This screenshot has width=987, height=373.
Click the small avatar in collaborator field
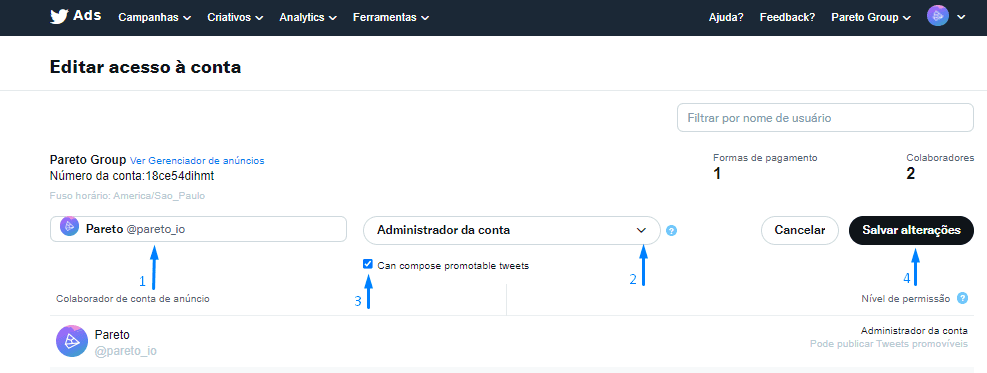click(69, 226)
